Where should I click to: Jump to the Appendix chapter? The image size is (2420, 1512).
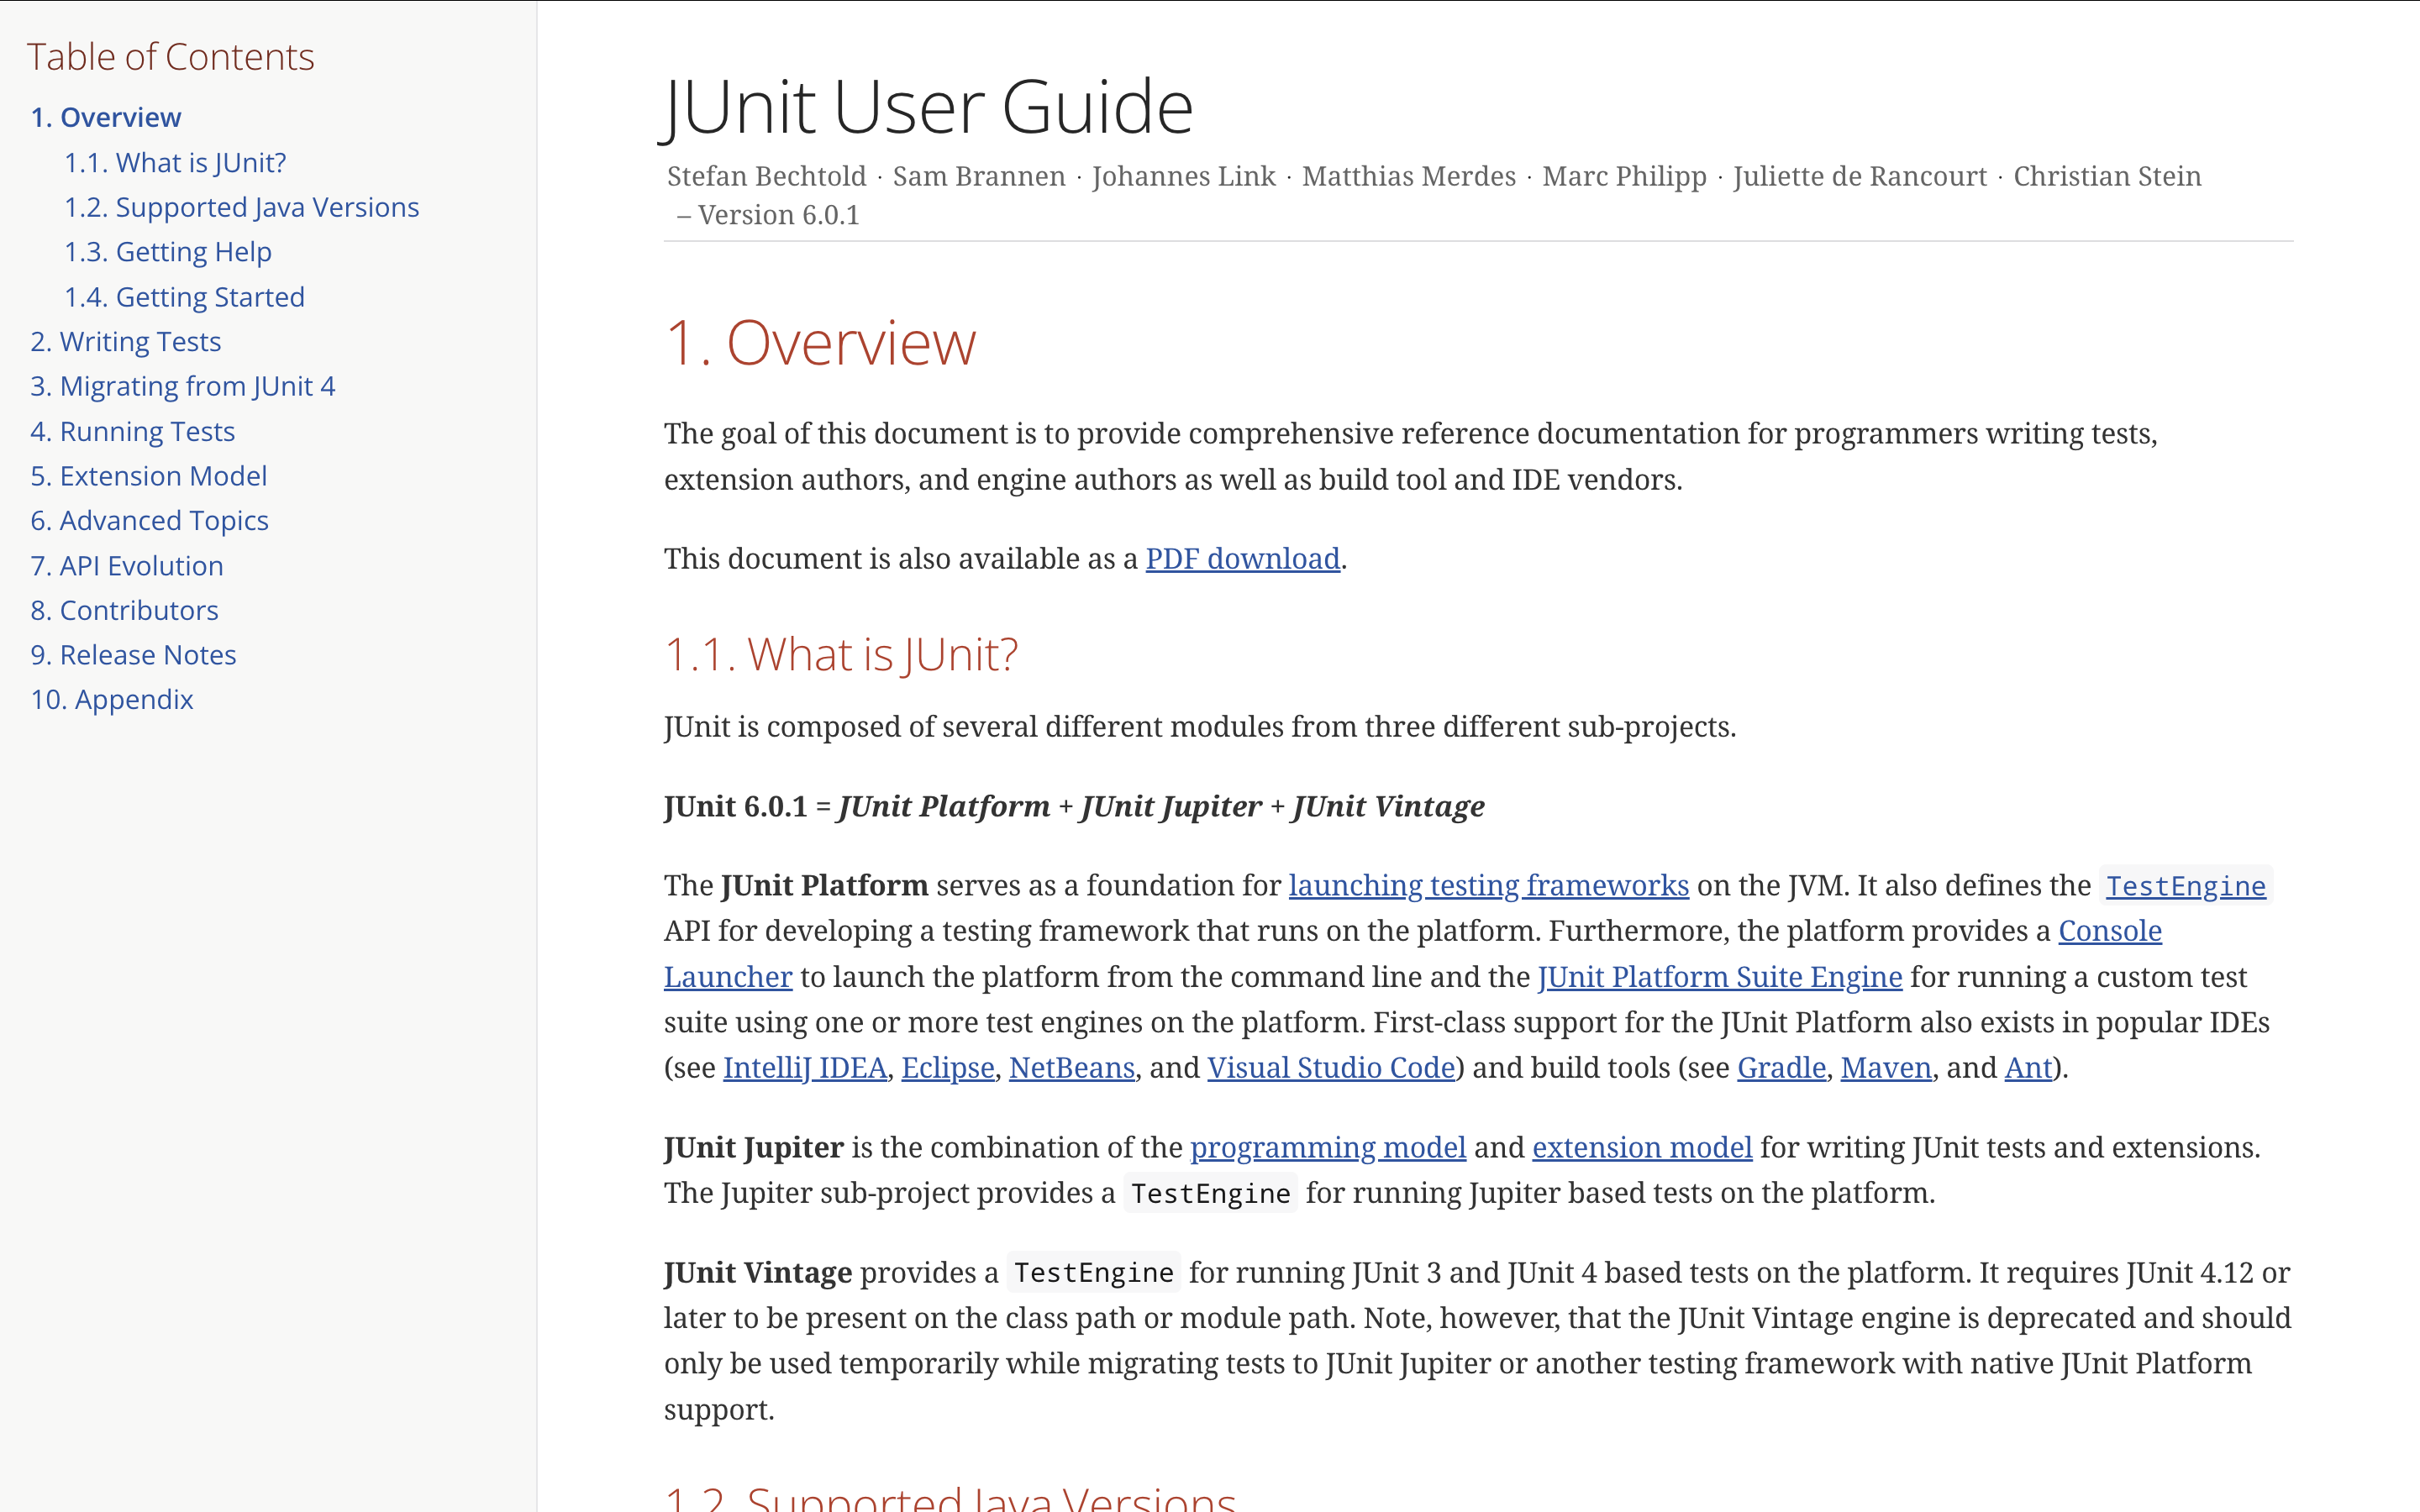pos(111,699)
